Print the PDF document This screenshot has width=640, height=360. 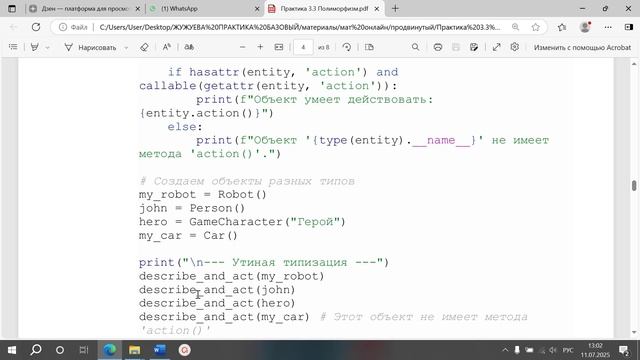click(438, 47)
